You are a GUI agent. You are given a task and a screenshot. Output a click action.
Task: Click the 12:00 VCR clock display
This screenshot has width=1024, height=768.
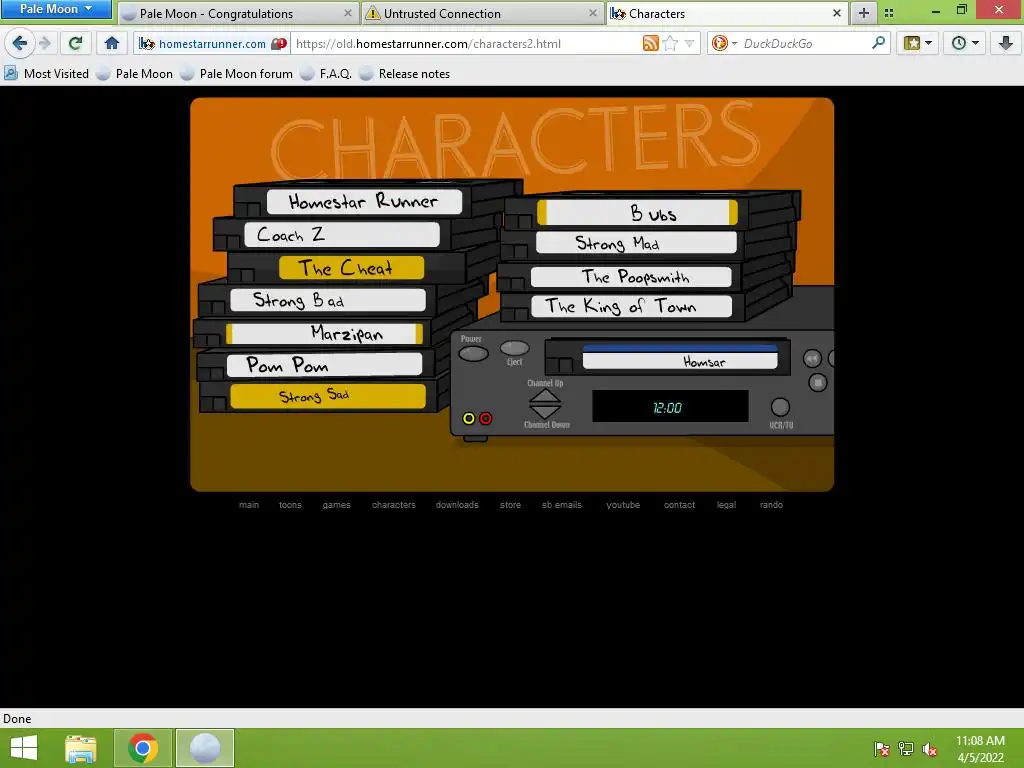coord(670,408)
